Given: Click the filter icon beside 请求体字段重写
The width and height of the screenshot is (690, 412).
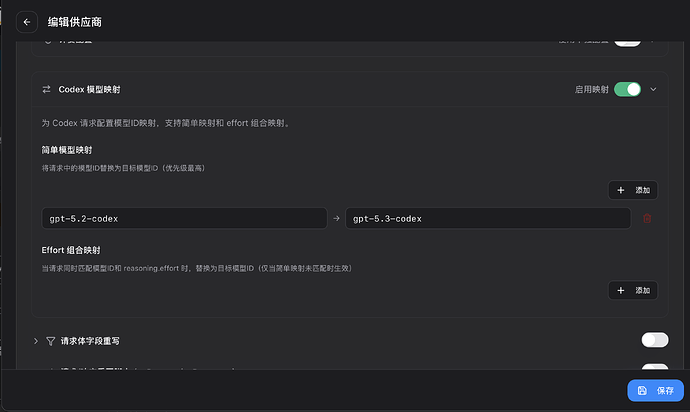Looking at the screenshot, I should click(x=51, y=341).
